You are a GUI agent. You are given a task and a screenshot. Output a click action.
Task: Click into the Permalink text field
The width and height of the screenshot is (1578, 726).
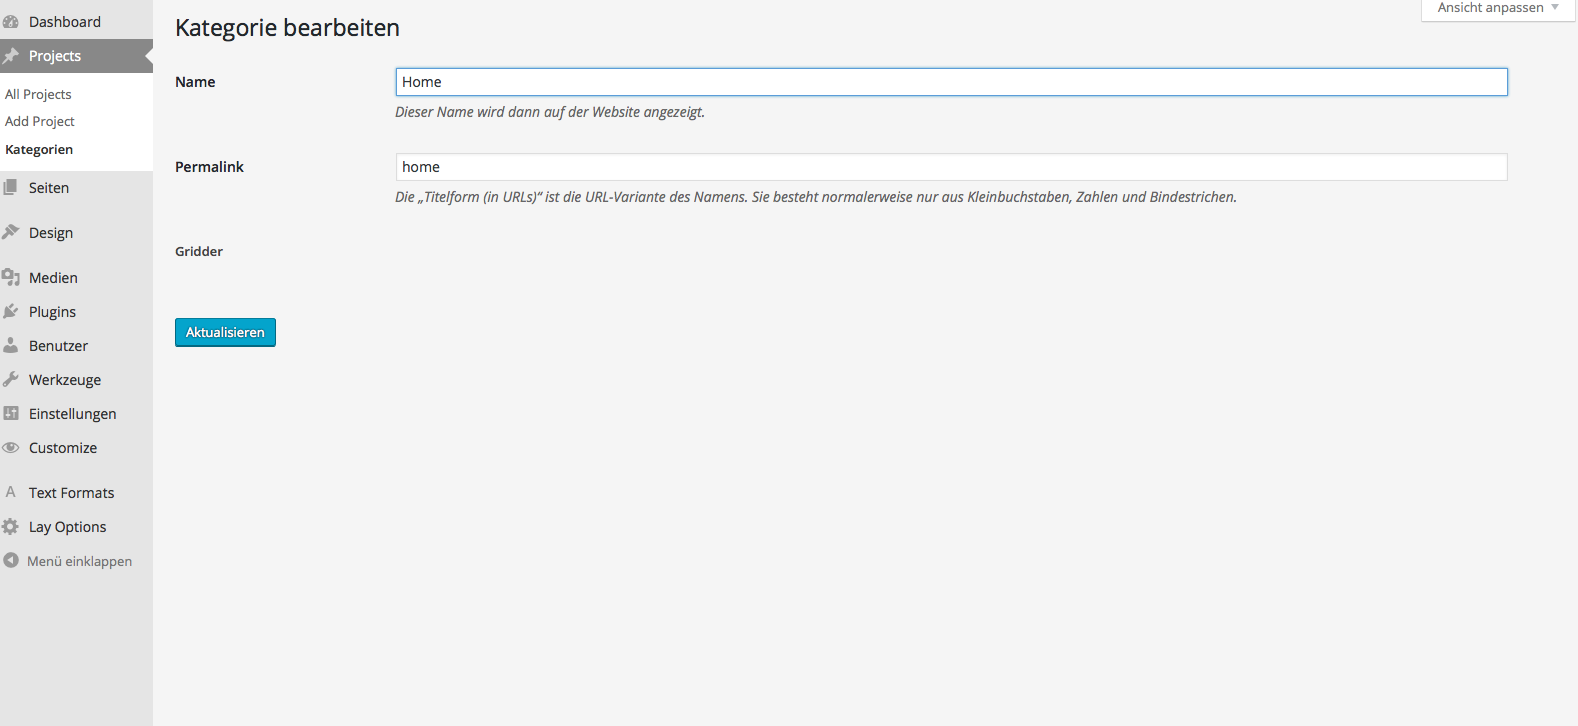[951, 167]
